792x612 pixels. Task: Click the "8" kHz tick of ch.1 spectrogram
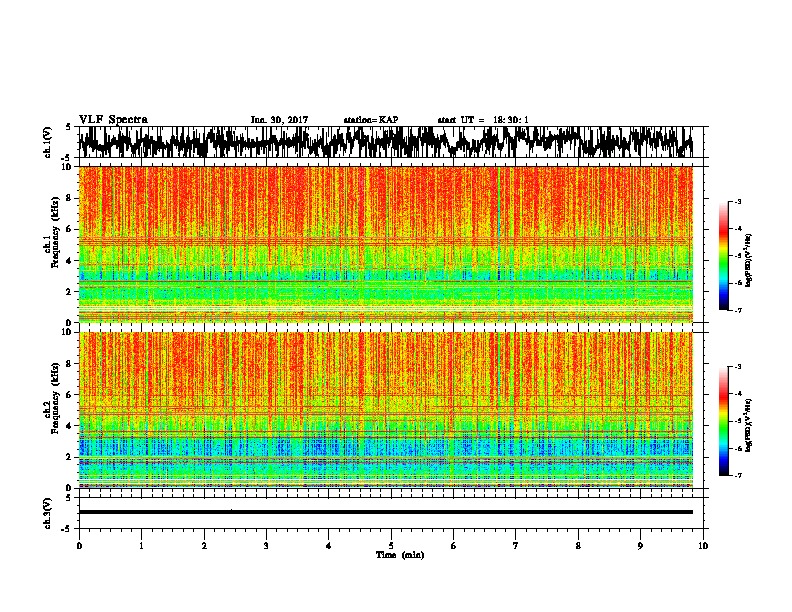point(69,198)
